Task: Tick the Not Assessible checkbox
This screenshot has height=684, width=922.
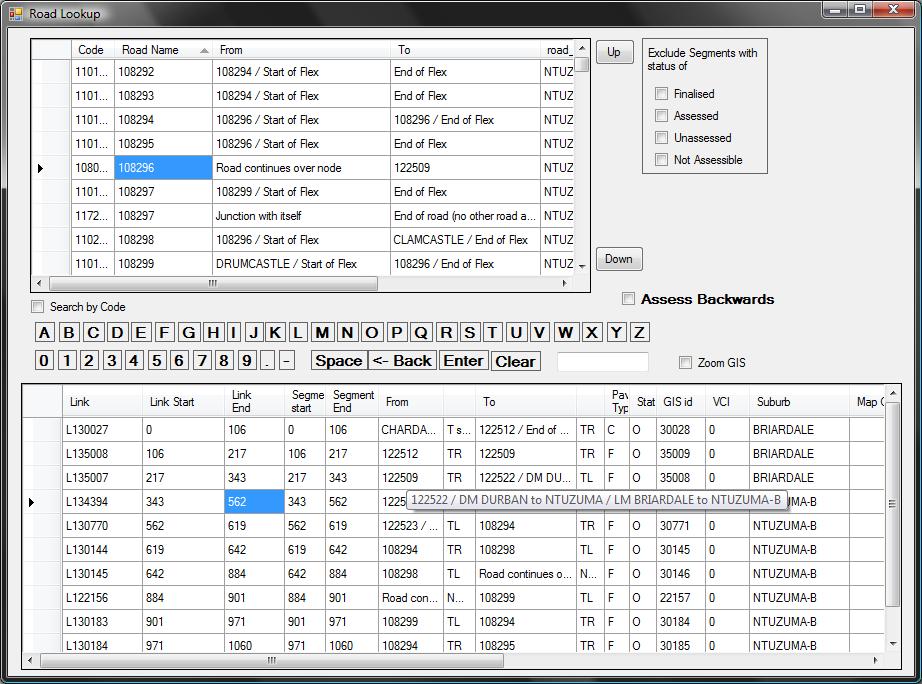Action: 661,160
